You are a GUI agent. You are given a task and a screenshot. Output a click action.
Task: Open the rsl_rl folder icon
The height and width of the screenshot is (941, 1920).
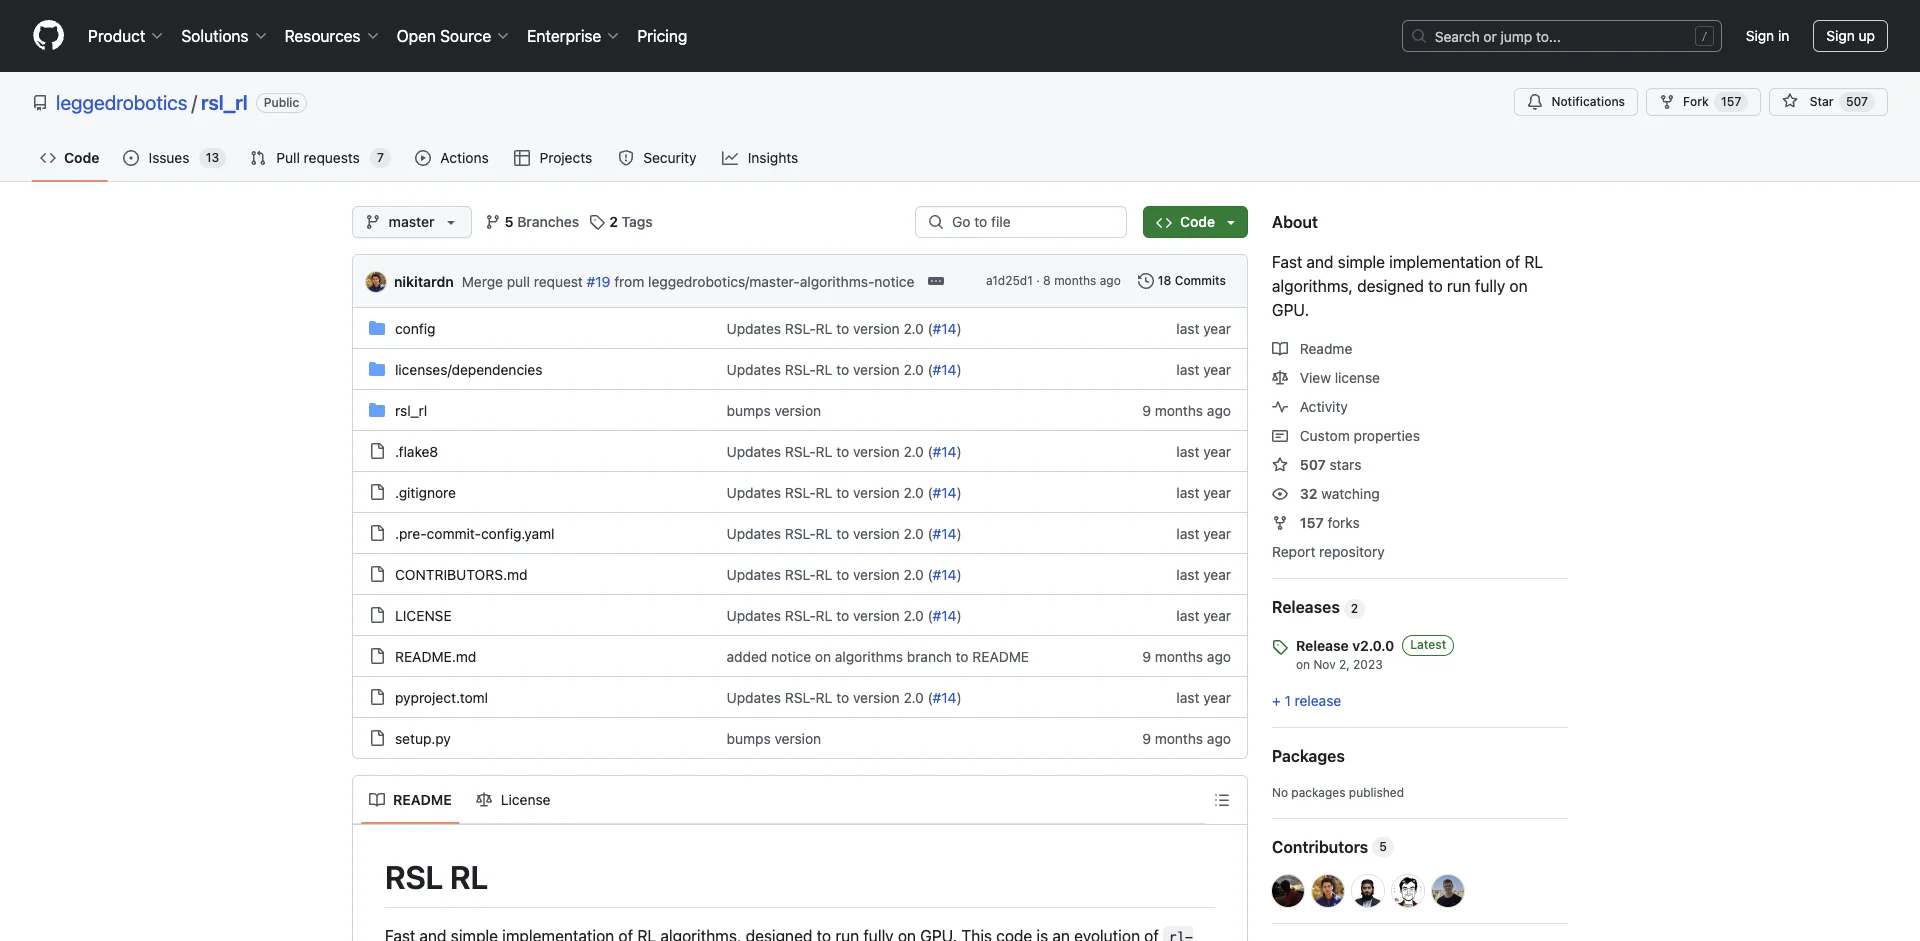point(377,410)
